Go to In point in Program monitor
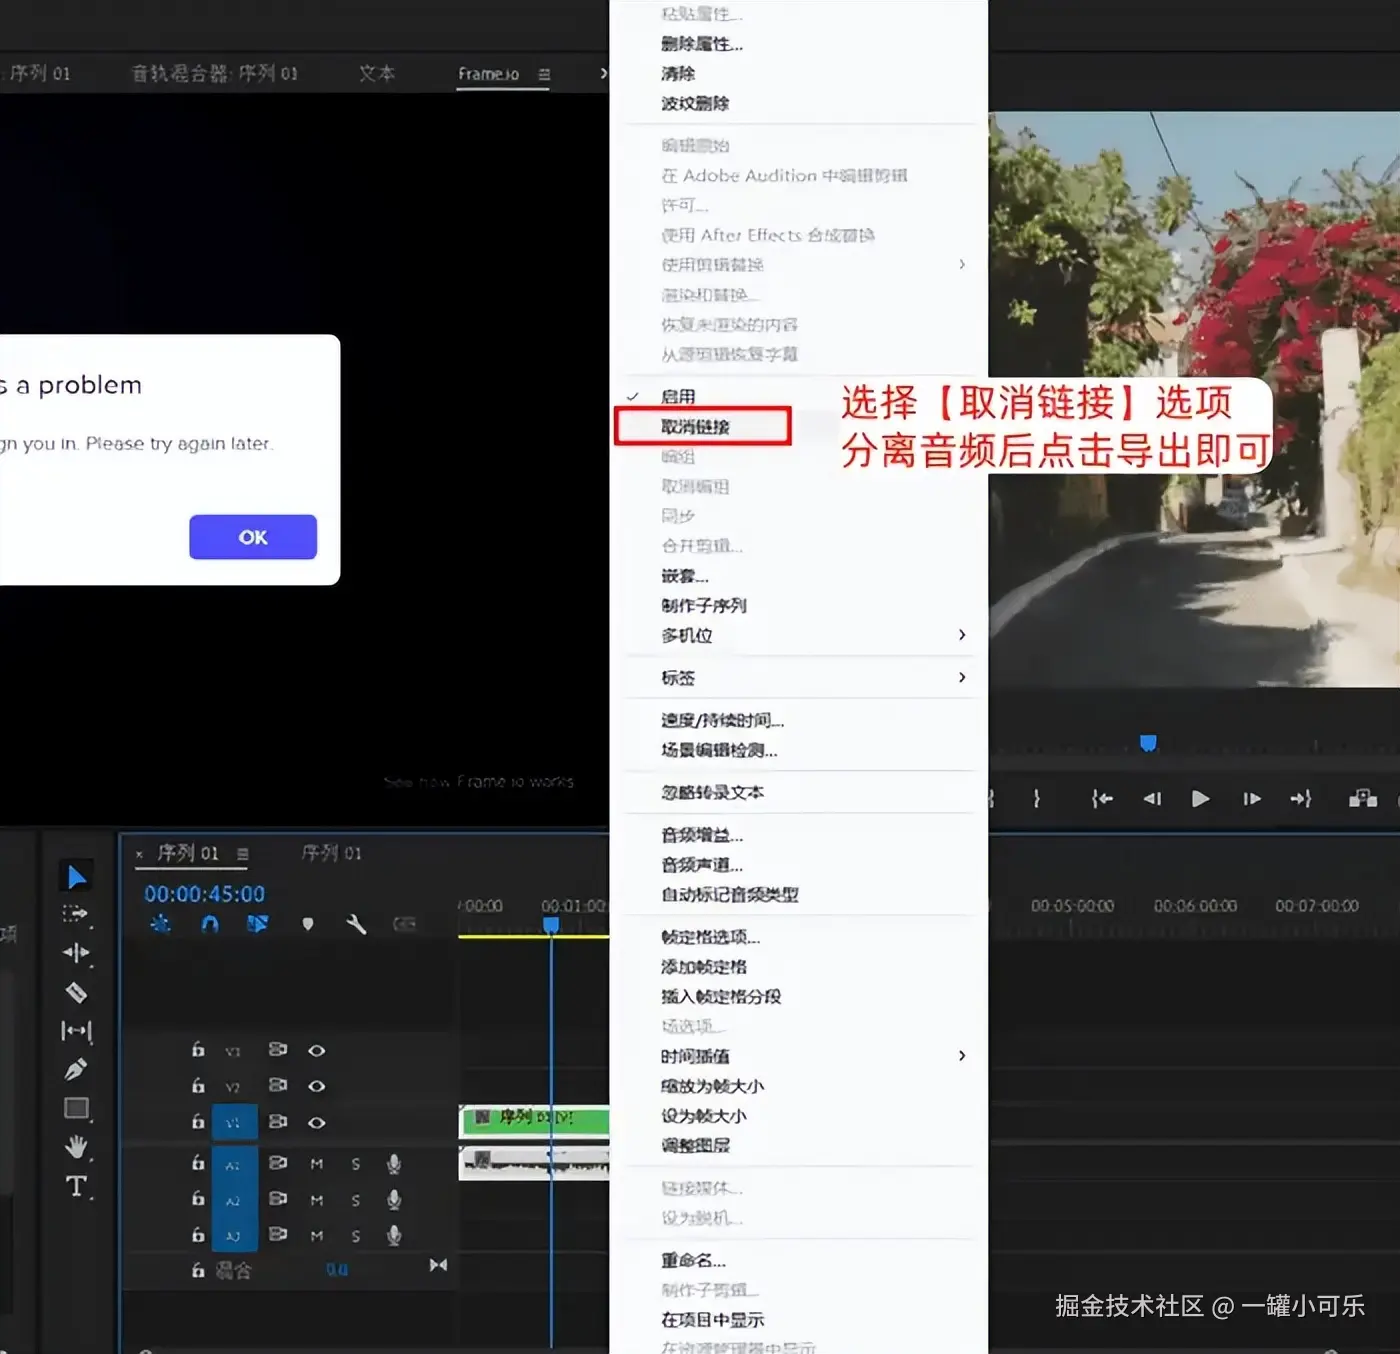Viewport: 1400px width, 1354px height. coord(1102,798)
